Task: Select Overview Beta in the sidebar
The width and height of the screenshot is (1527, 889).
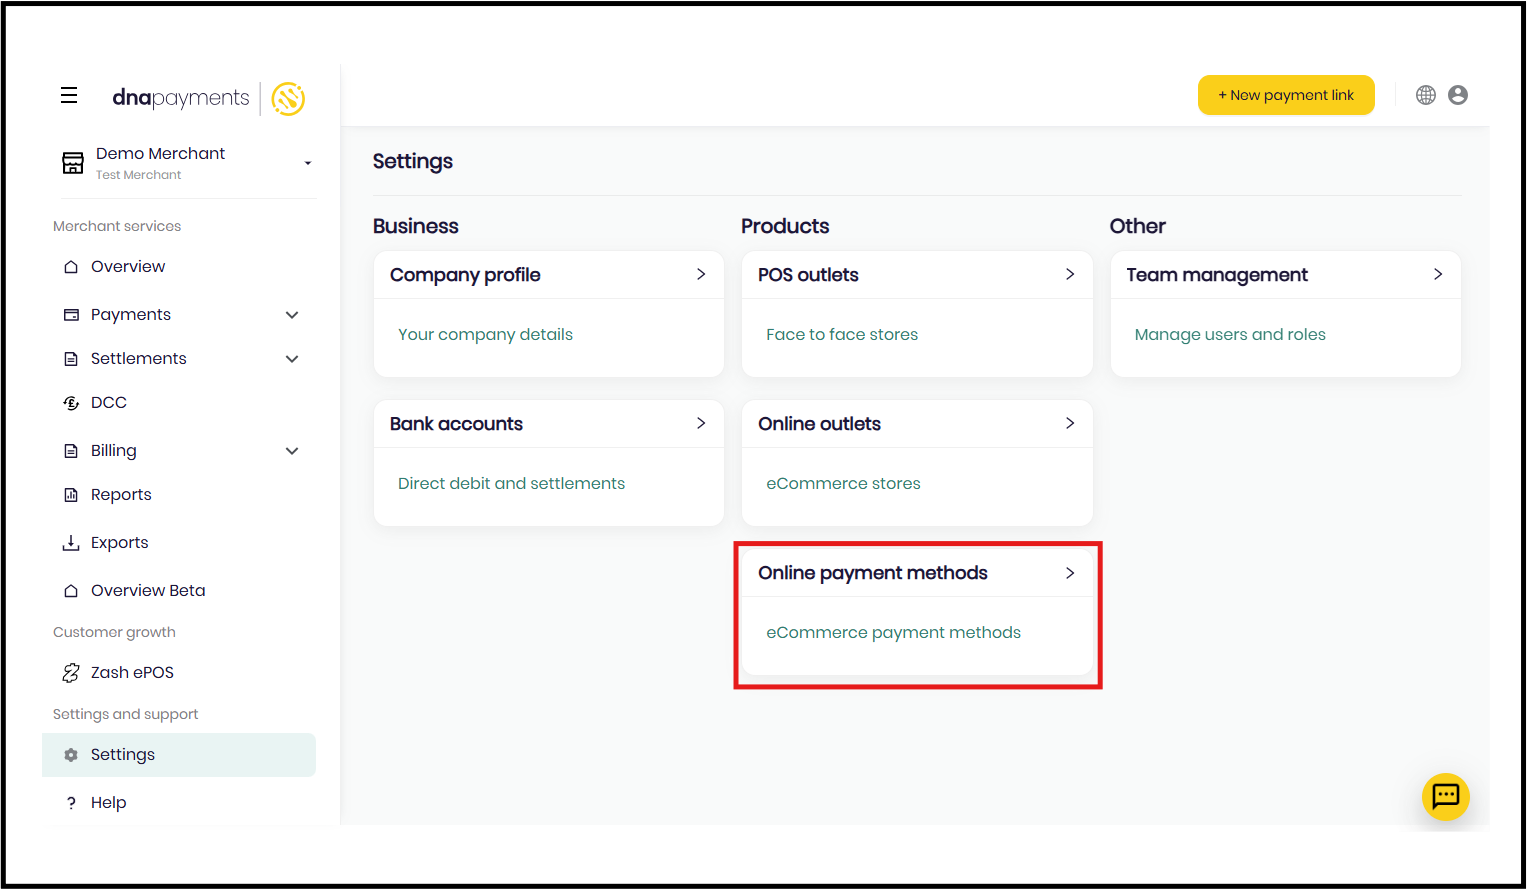Action: coord(148,591)
